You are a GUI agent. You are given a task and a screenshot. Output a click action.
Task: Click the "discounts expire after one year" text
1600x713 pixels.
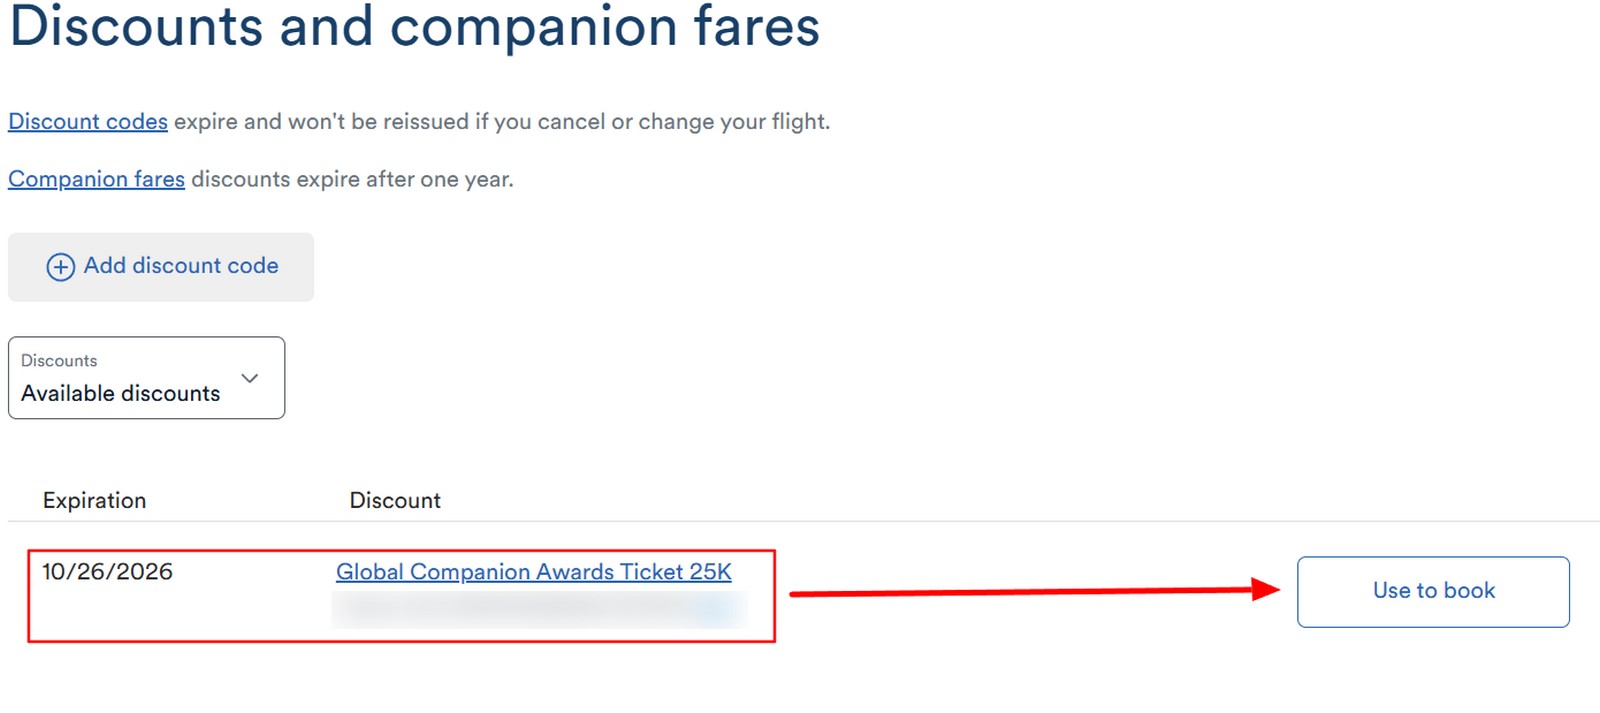point(352,180)
